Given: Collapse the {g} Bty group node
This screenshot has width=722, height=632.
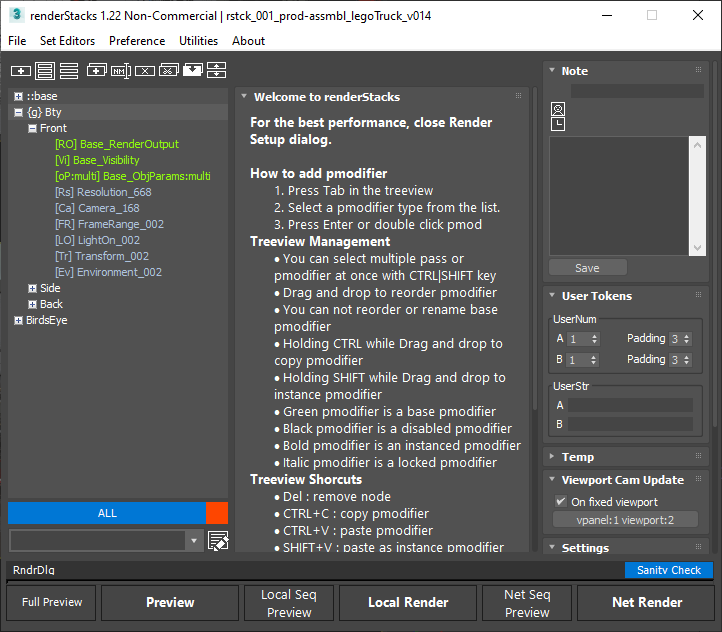Looking at the screenshot, I should click(x=18, y=112).
